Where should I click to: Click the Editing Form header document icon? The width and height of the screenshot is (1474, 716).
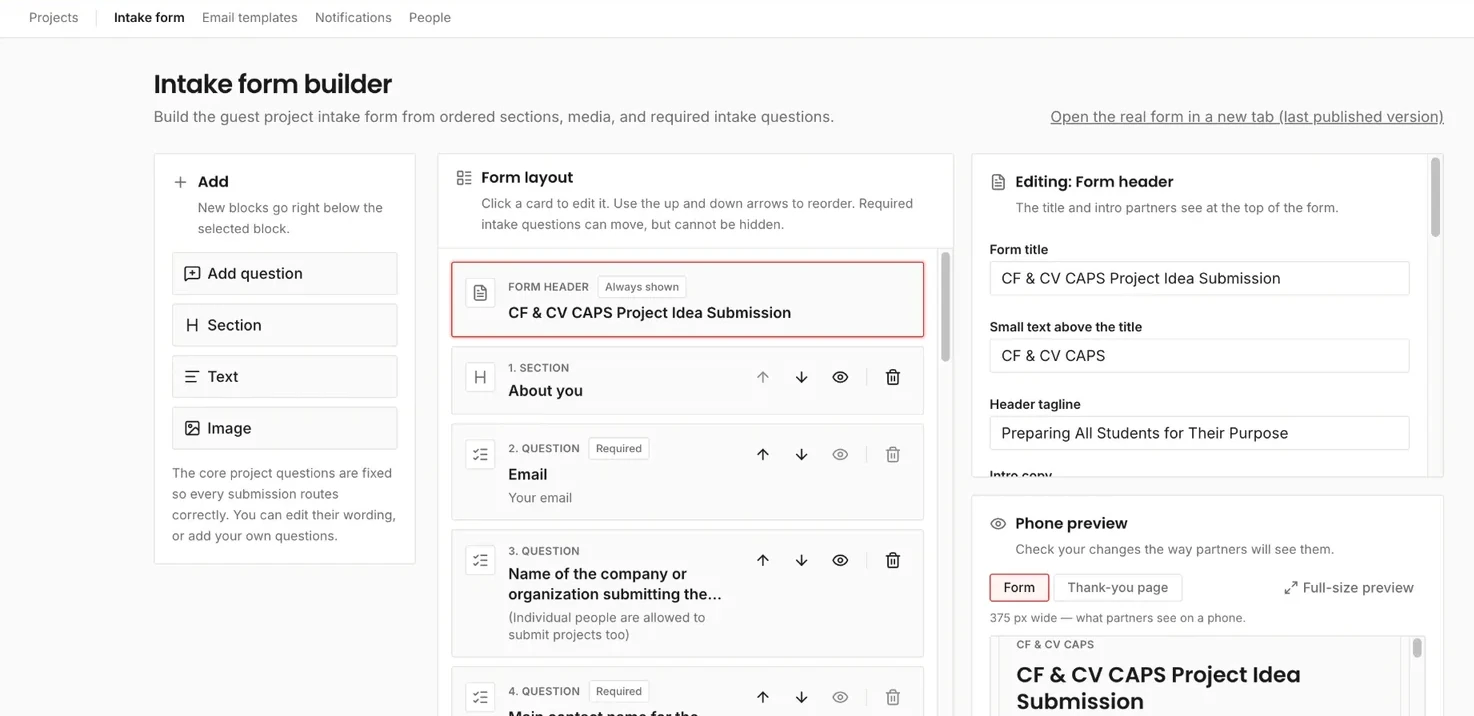coord(998,182)
